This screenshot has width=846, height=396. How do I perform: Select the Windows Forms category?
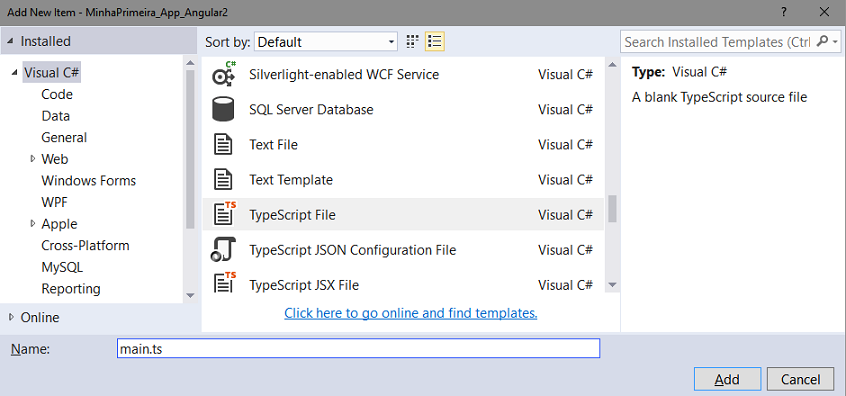pos(88,181)
